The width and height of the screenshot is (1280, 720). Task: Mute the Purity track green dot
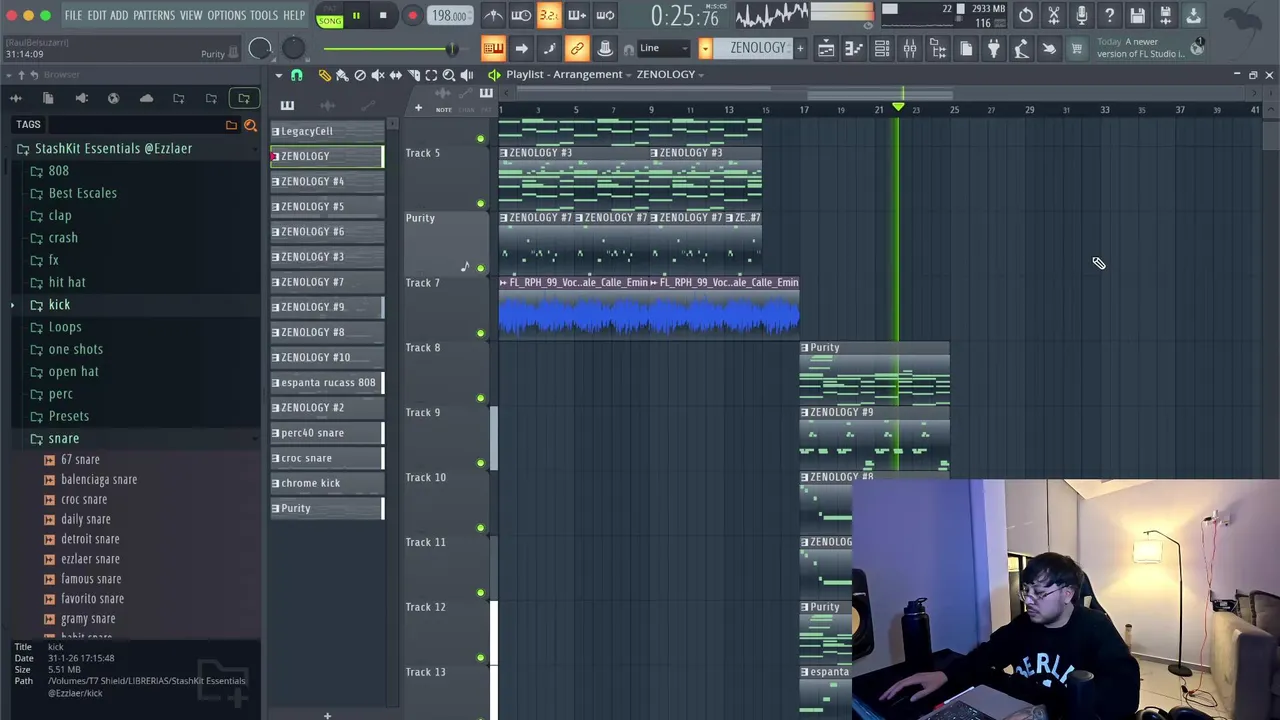point(480,268)
